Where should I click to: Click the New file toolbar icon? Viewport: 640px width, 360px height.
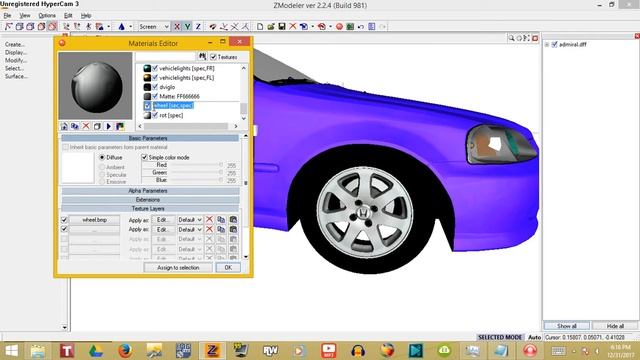pyautogui.click(x=260, y=27)
